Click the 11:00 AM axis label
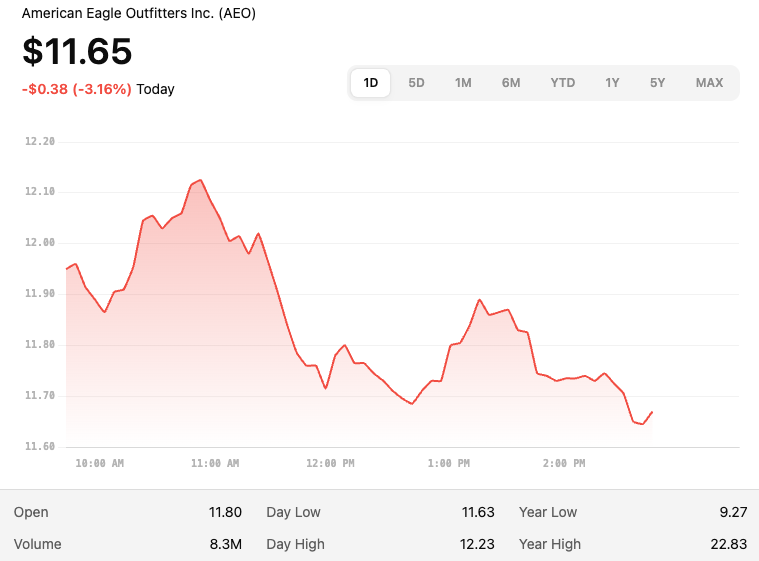759x561 pixels. point(215,463)
